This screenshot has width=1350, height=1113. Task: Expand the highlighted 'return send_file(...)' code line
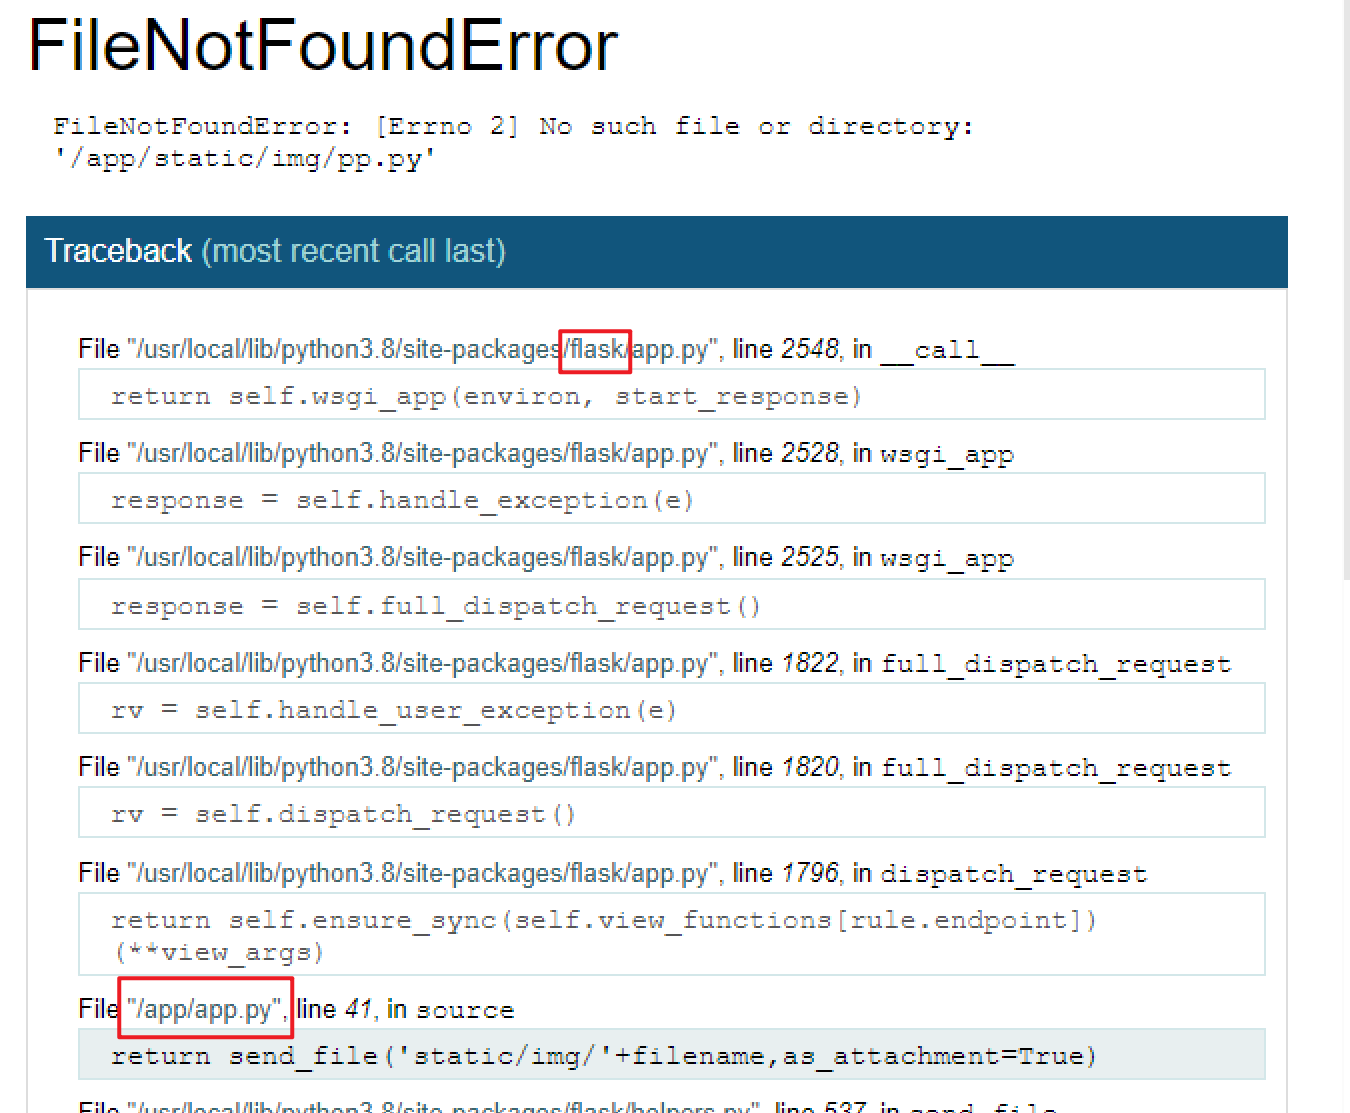671,1055
